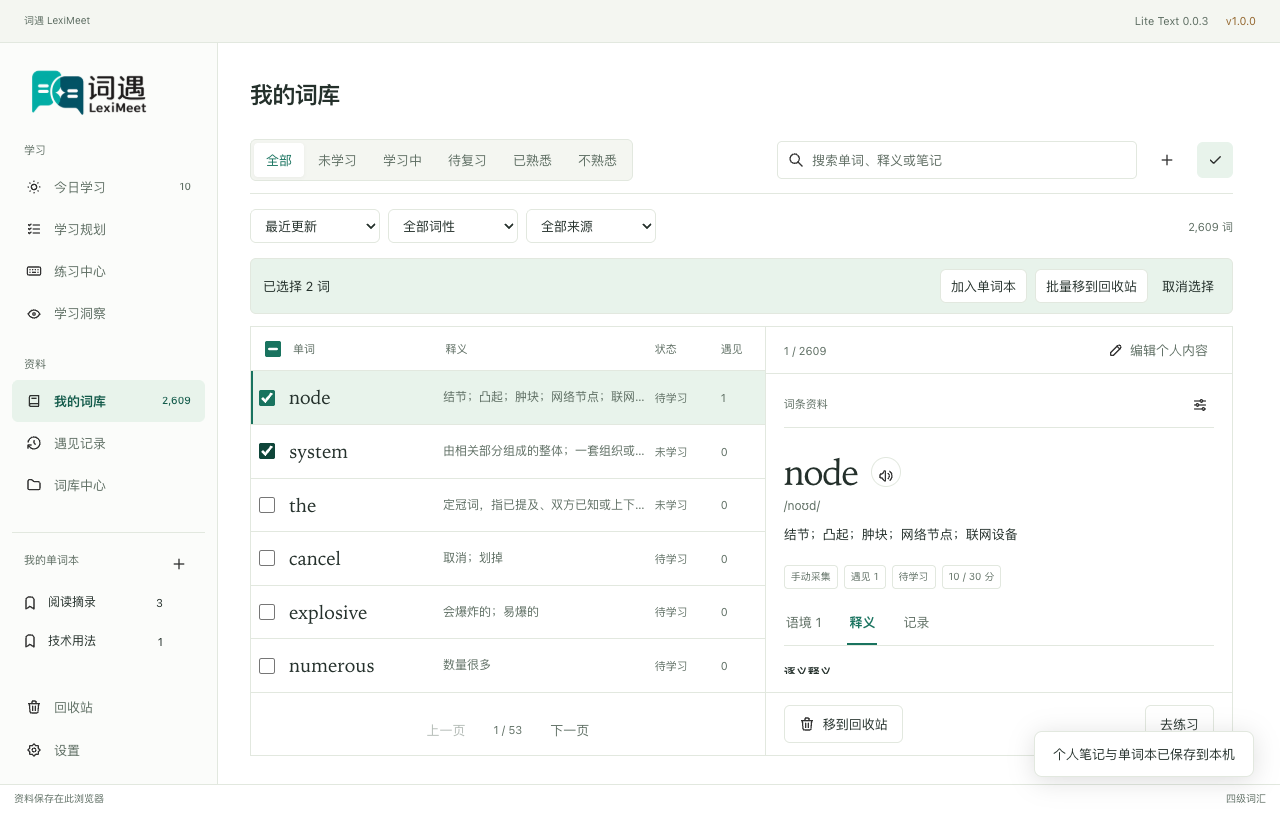Click the 学习洞察 eye icon
Screen dimensions: 1280x813
pos(34,313)
